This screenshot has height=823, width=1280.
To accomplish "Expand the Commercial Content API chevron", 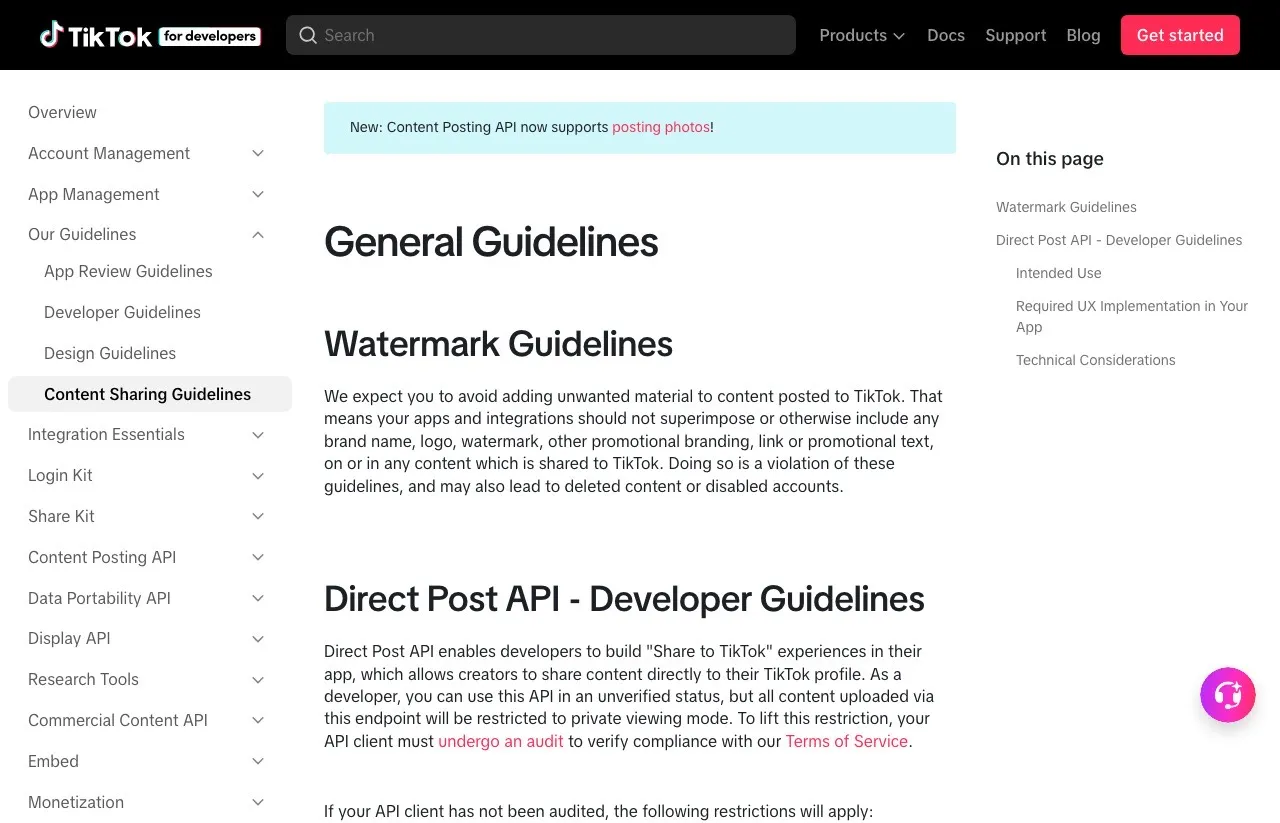I will (x=258, y=720).
